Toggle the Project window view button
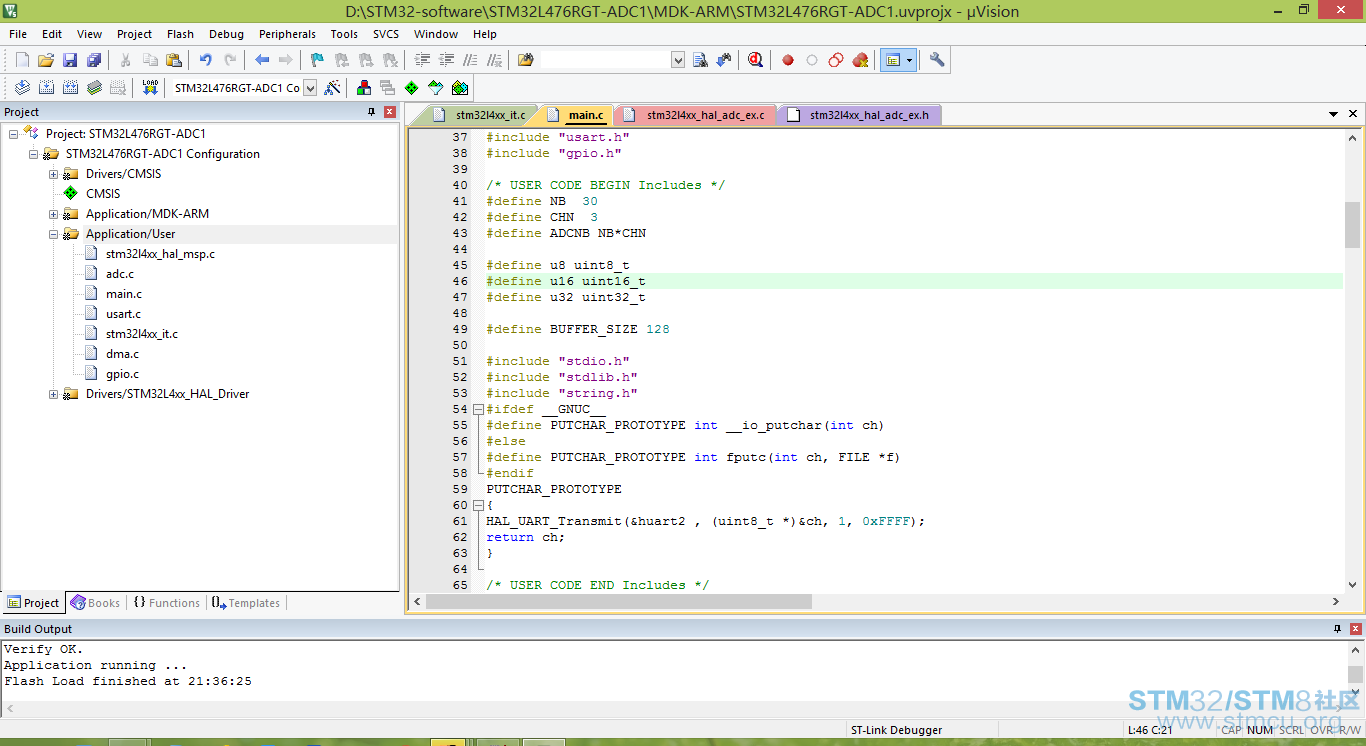 coord(892,60)
